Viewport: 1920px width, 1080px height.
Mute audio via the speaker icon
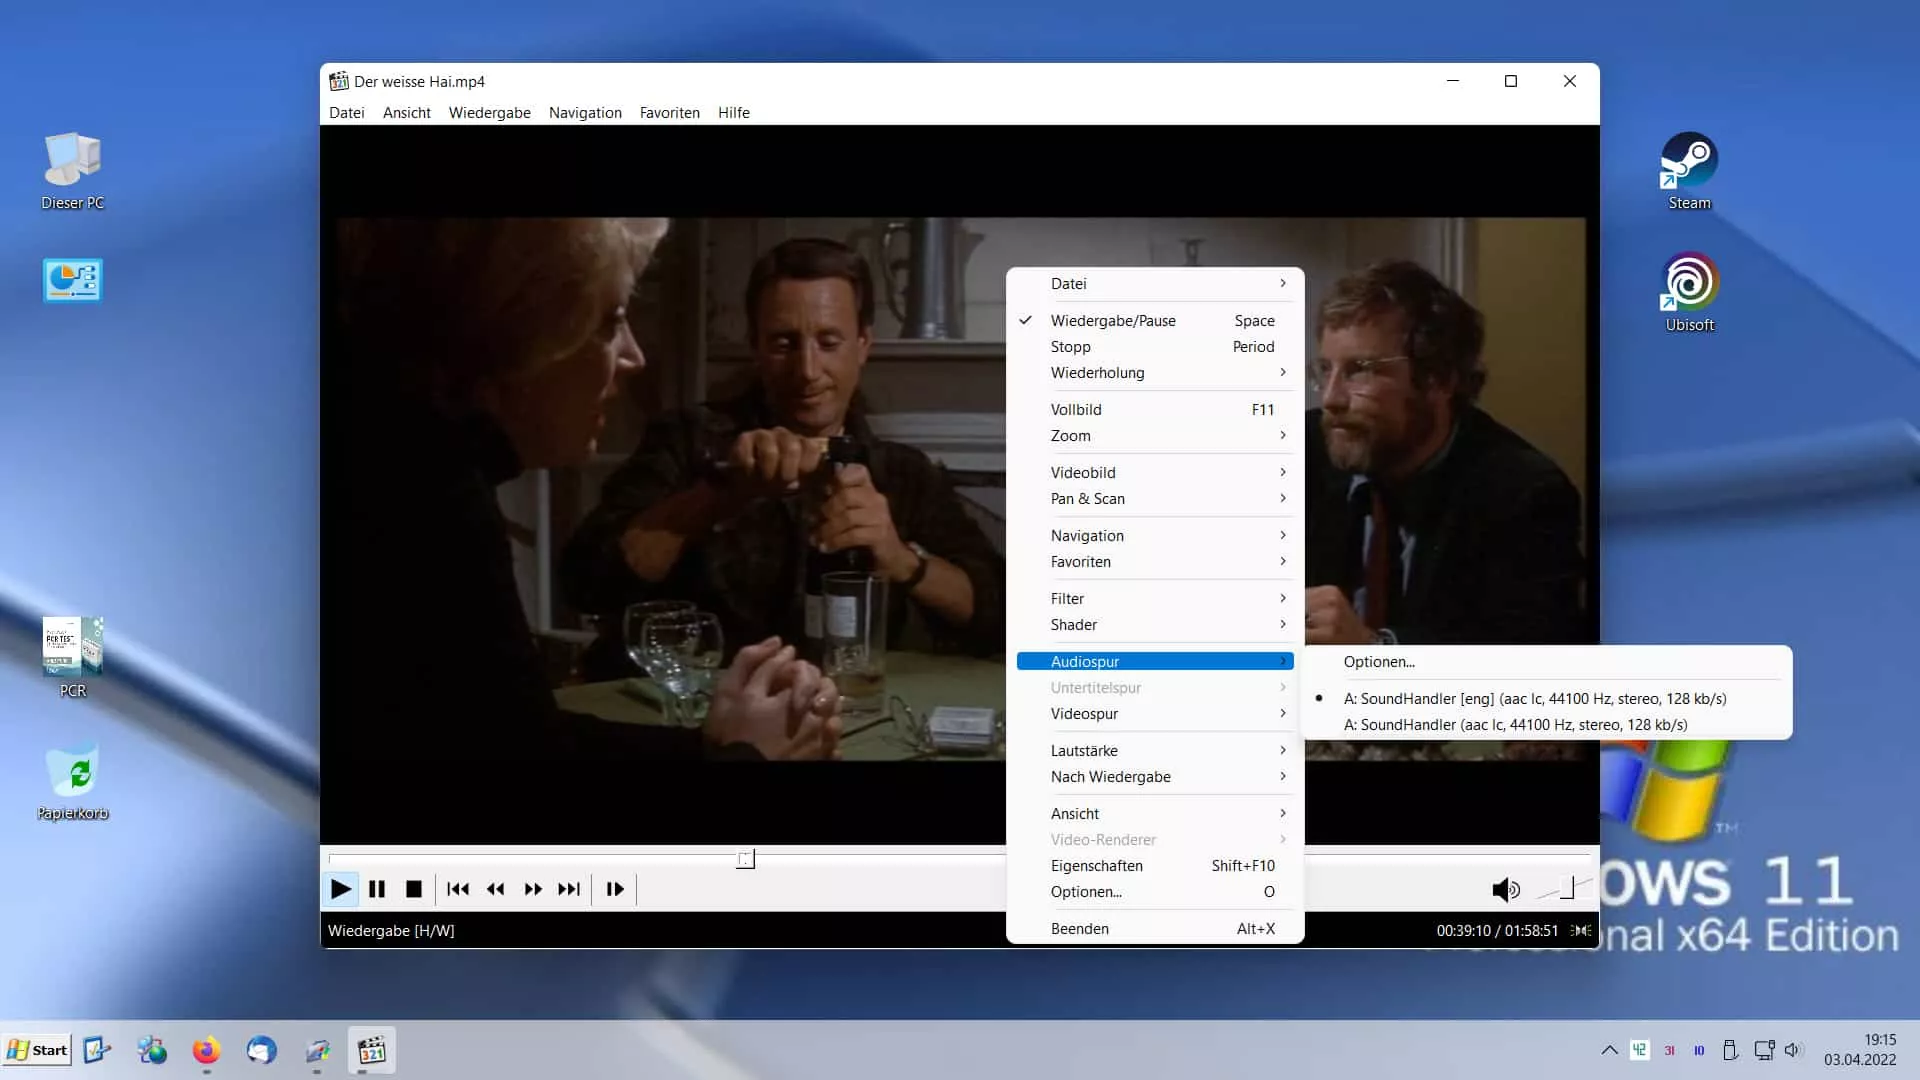(x=1505, y=889)
